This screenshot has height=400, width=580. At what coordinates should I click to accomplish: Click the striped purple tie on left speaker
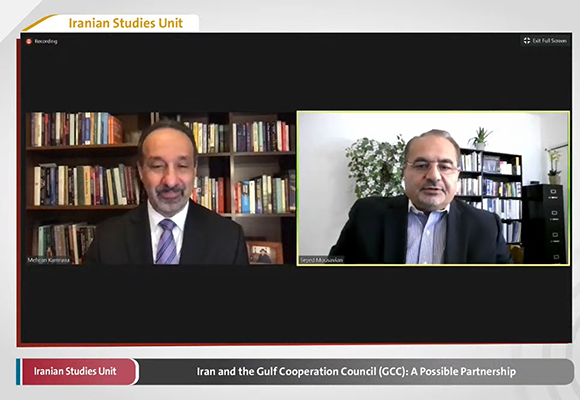pyautogui.click(x=166, y=241)
